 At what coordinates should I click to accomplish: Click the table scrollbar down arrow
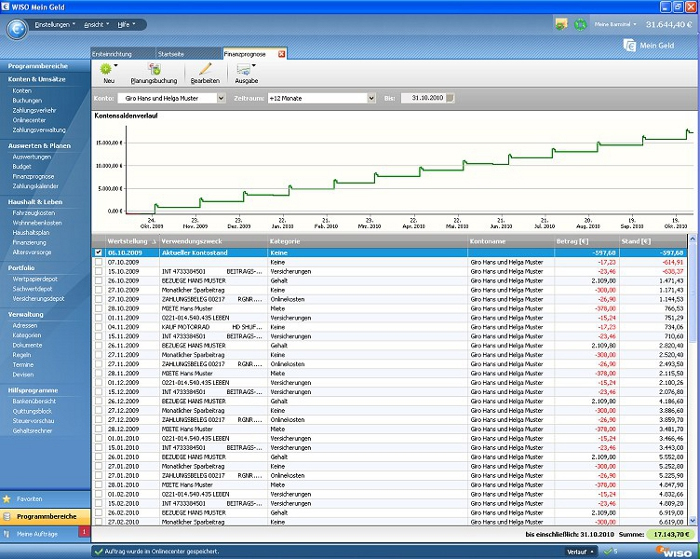(692, 520)
